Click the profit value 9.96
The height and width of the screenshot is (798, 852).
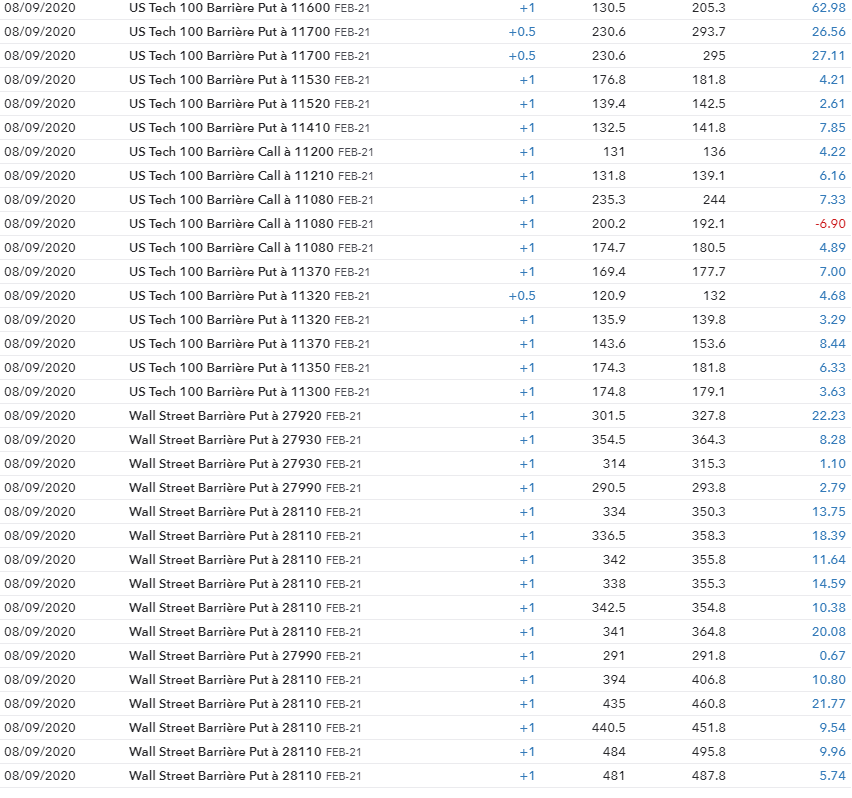(x=832, y=751)
